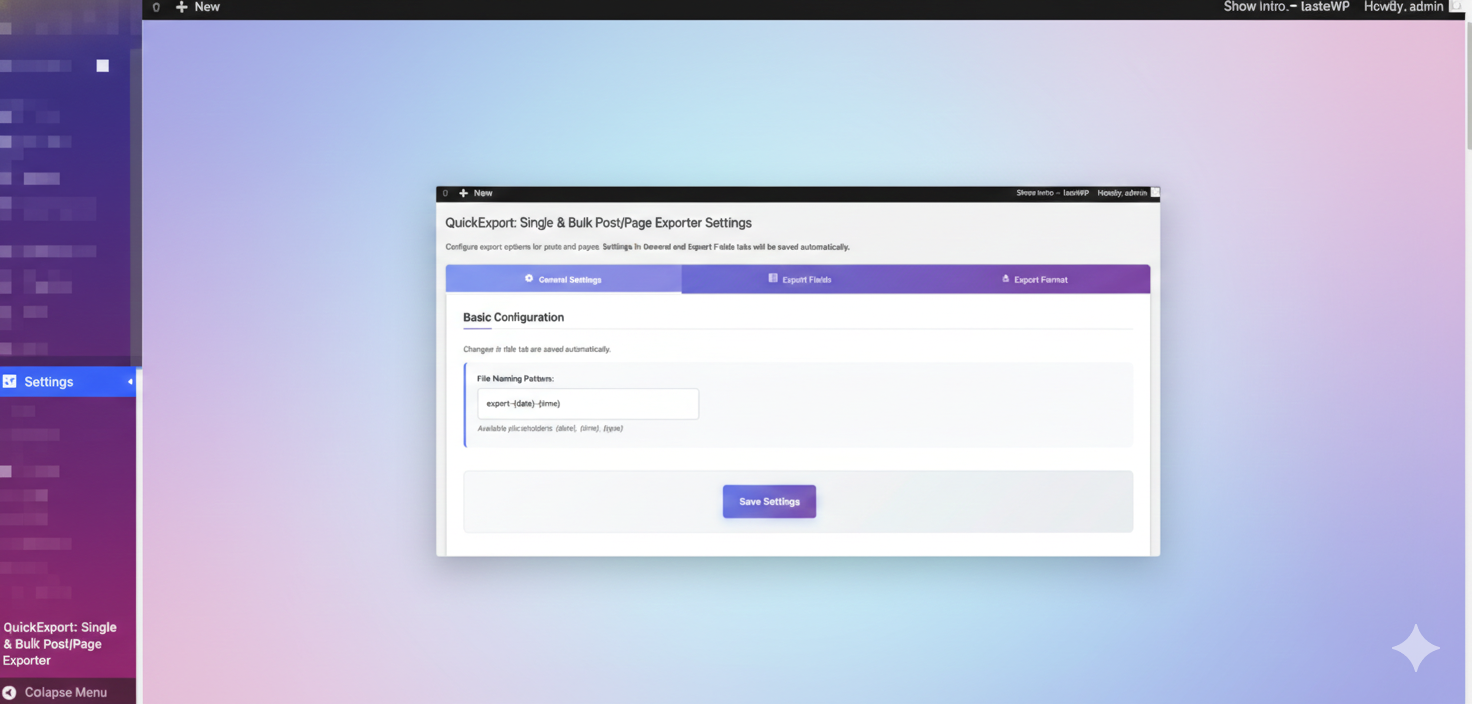Click Show Intro tasteWP in outer top bar
The width and height of the screenshot is (1472, 704).
(x=1287, y=7)
